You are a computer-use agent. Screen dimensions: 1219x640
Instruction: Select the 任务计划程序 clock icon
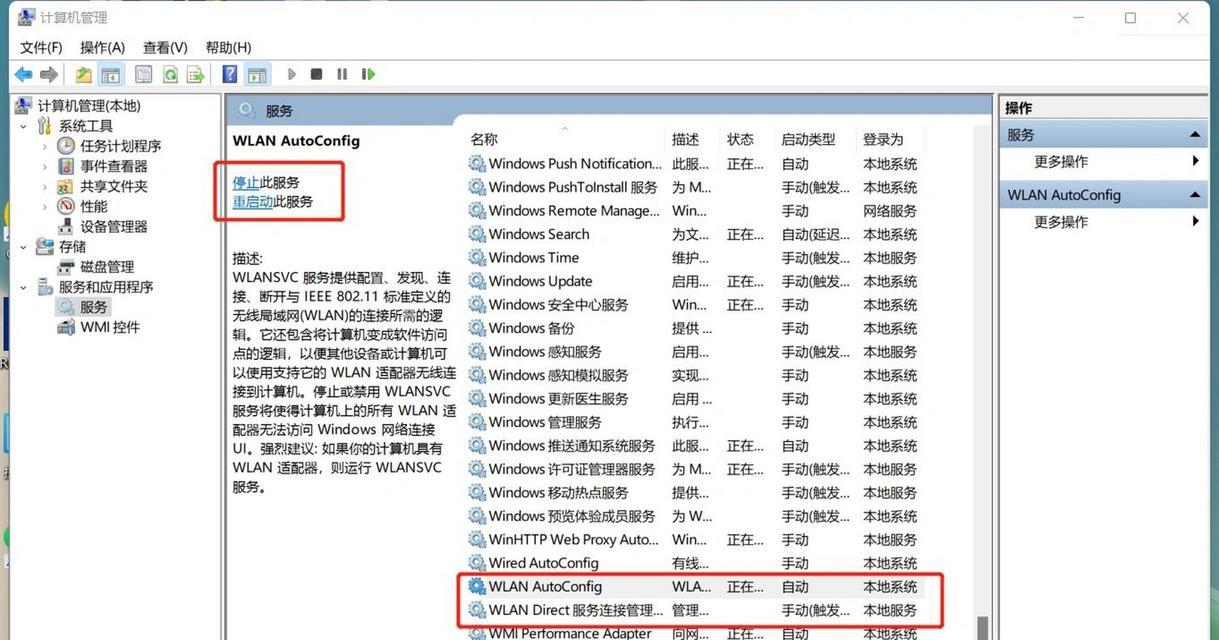66,146
